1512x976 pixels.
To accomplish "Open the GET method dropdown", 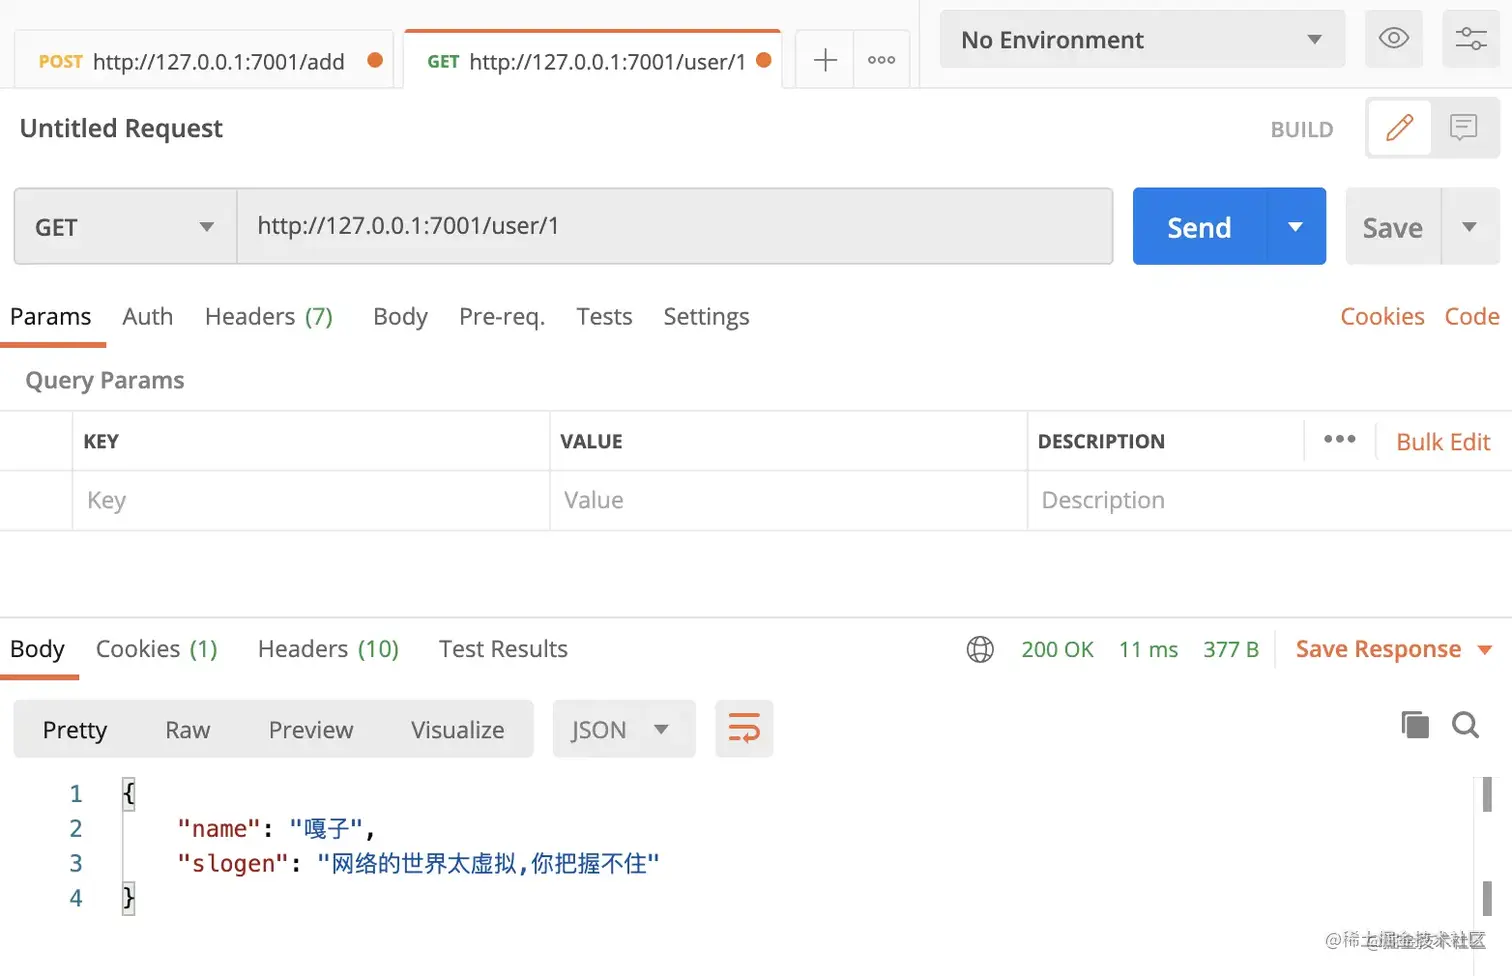I will point(126,227).
